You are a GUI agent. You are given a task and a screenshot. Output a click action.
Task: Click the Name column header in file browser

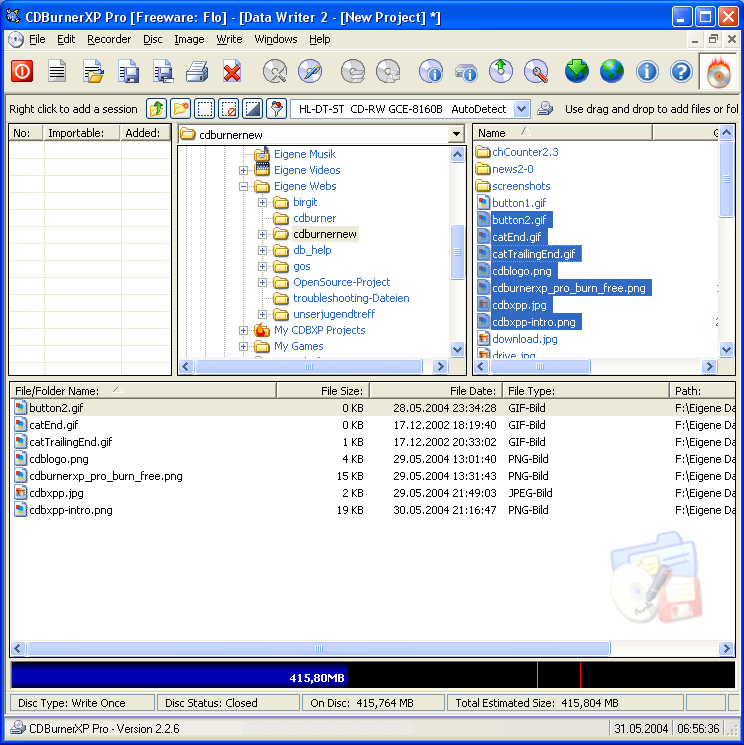click(x=563, y=133)
